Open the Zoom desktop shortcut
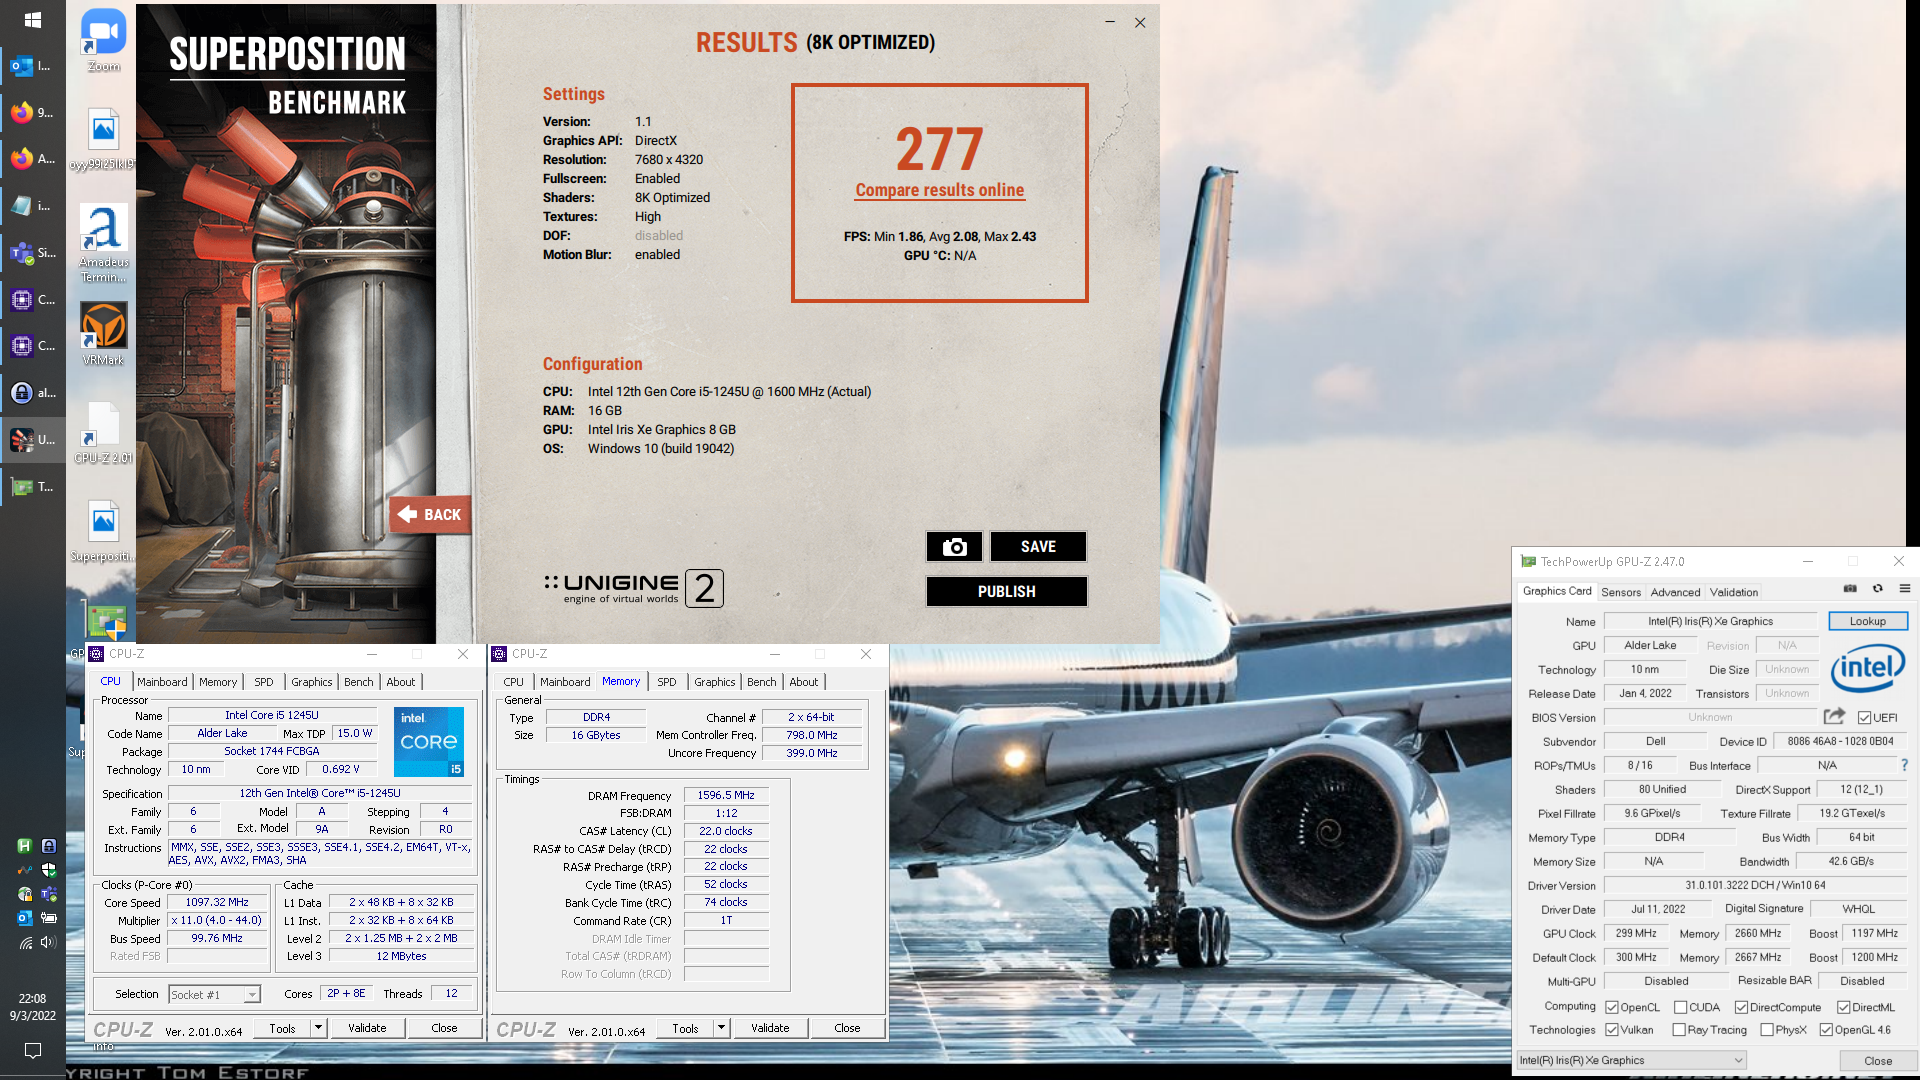The width and height of the screenshot is (1920, 1080). tap(104, 40)
